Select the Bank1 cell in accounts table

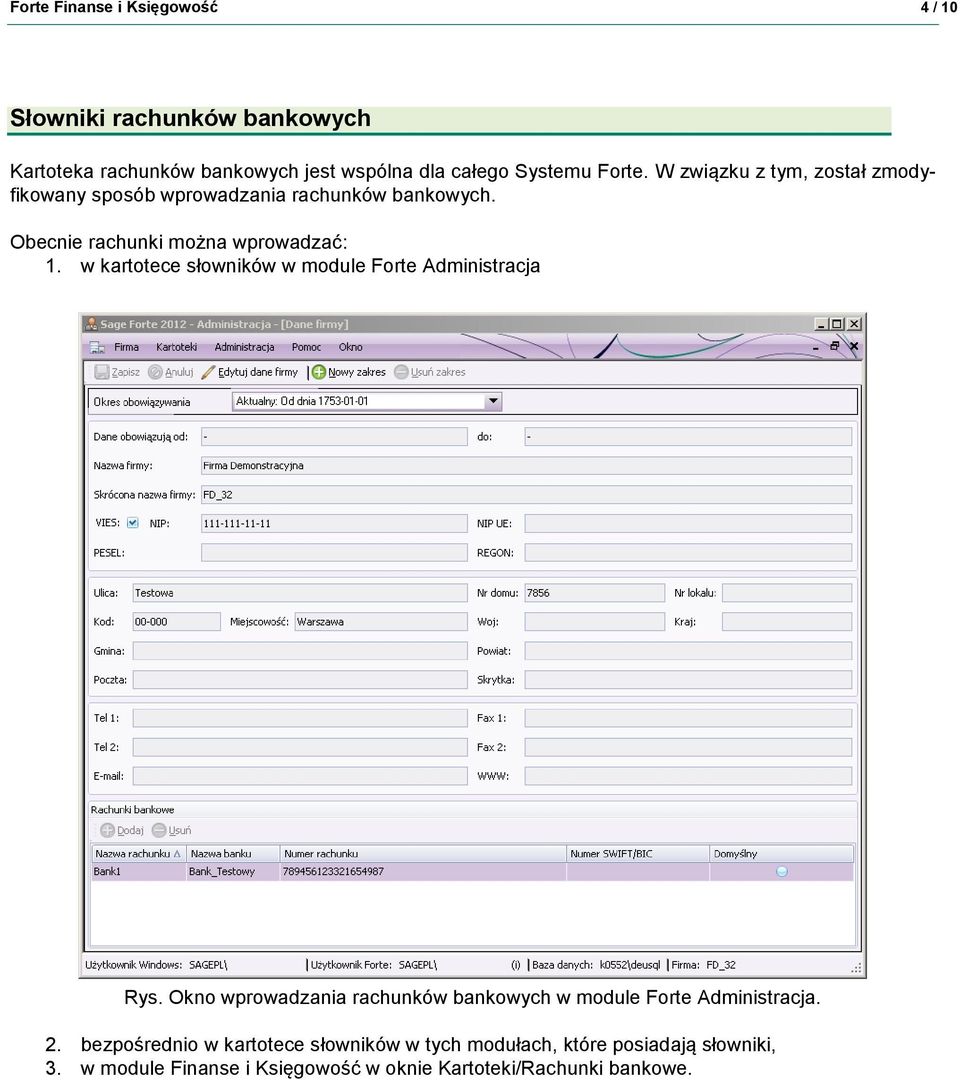138,871
